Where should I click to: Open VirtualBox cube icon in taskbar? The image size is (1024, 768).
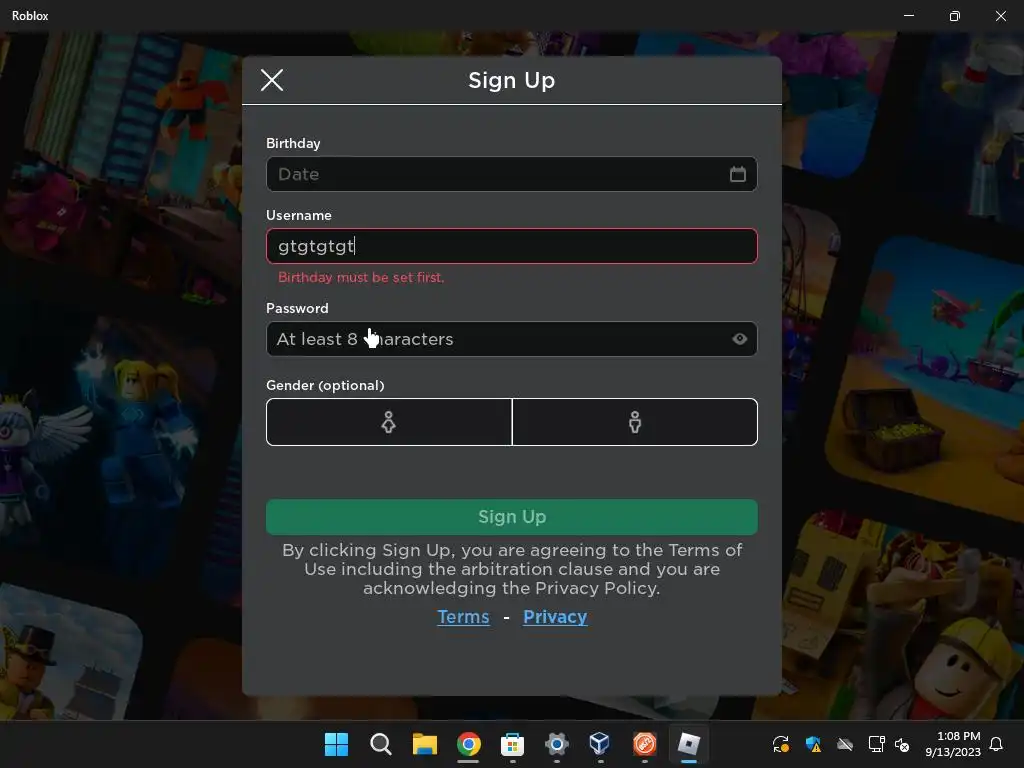[x=600, y=743]
